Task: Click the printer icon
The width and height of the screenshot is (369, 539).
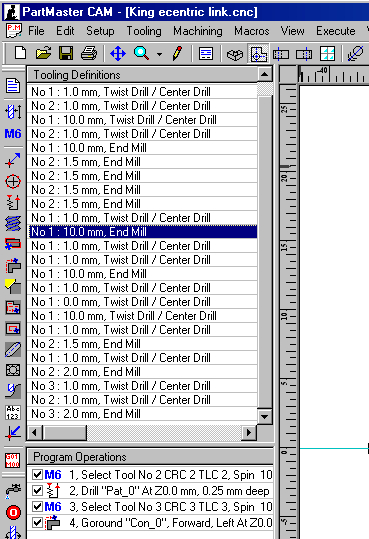Action: [89, 54]
